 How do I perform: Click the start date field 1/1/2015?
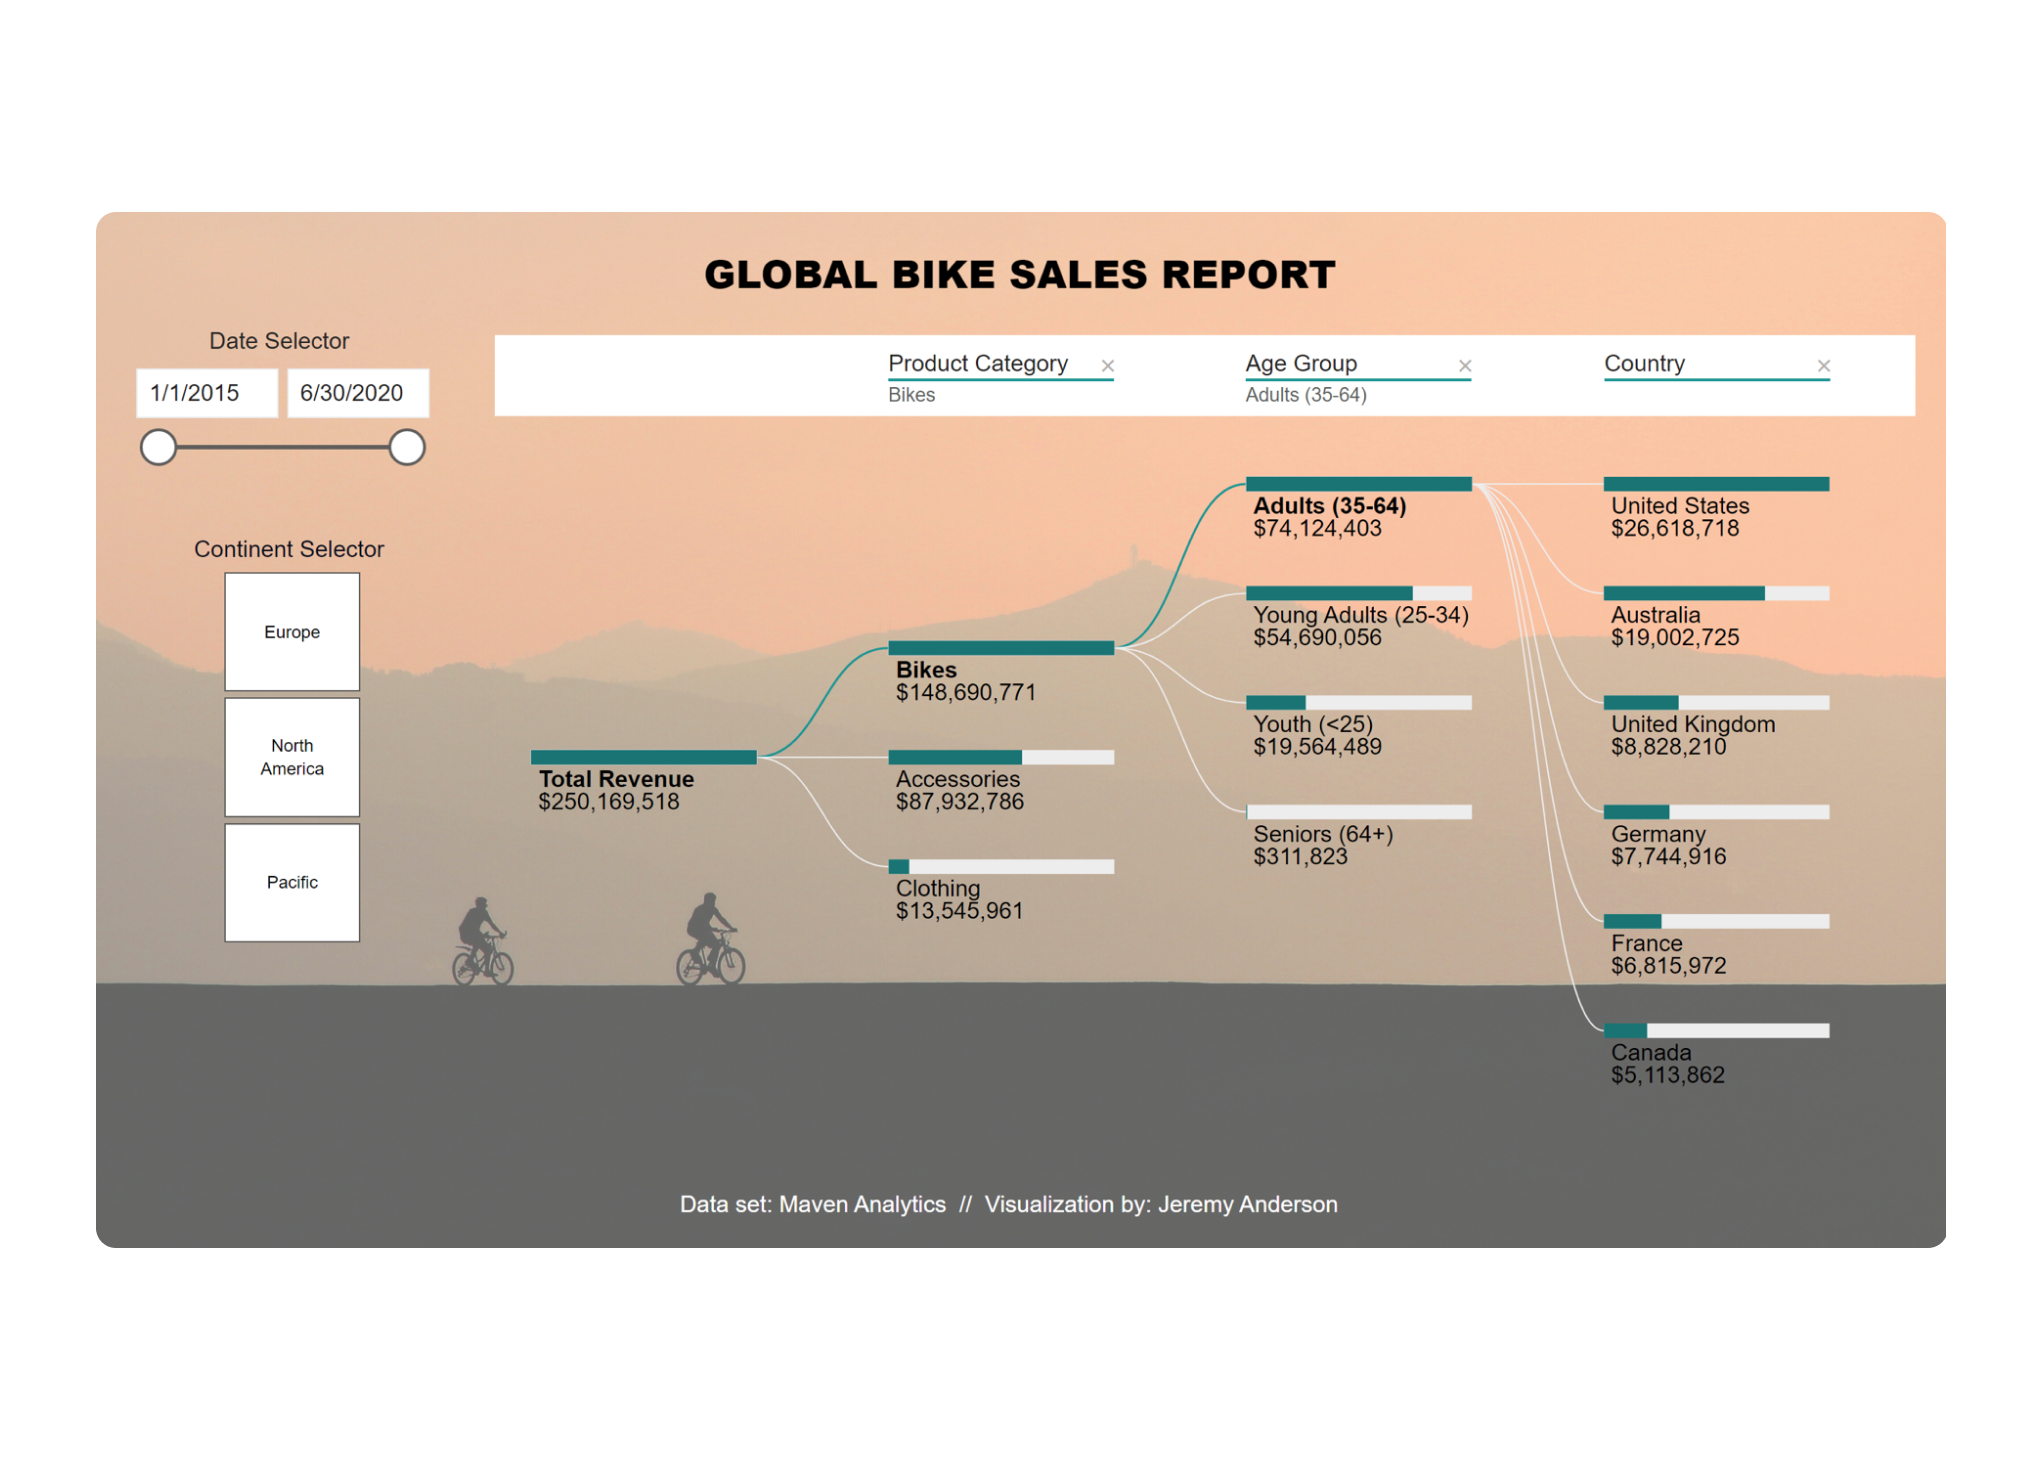206,393
